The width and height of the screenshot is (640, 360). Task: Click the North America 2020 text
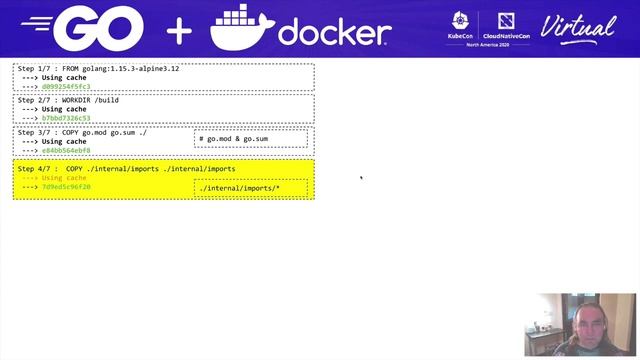coord(487,44)
